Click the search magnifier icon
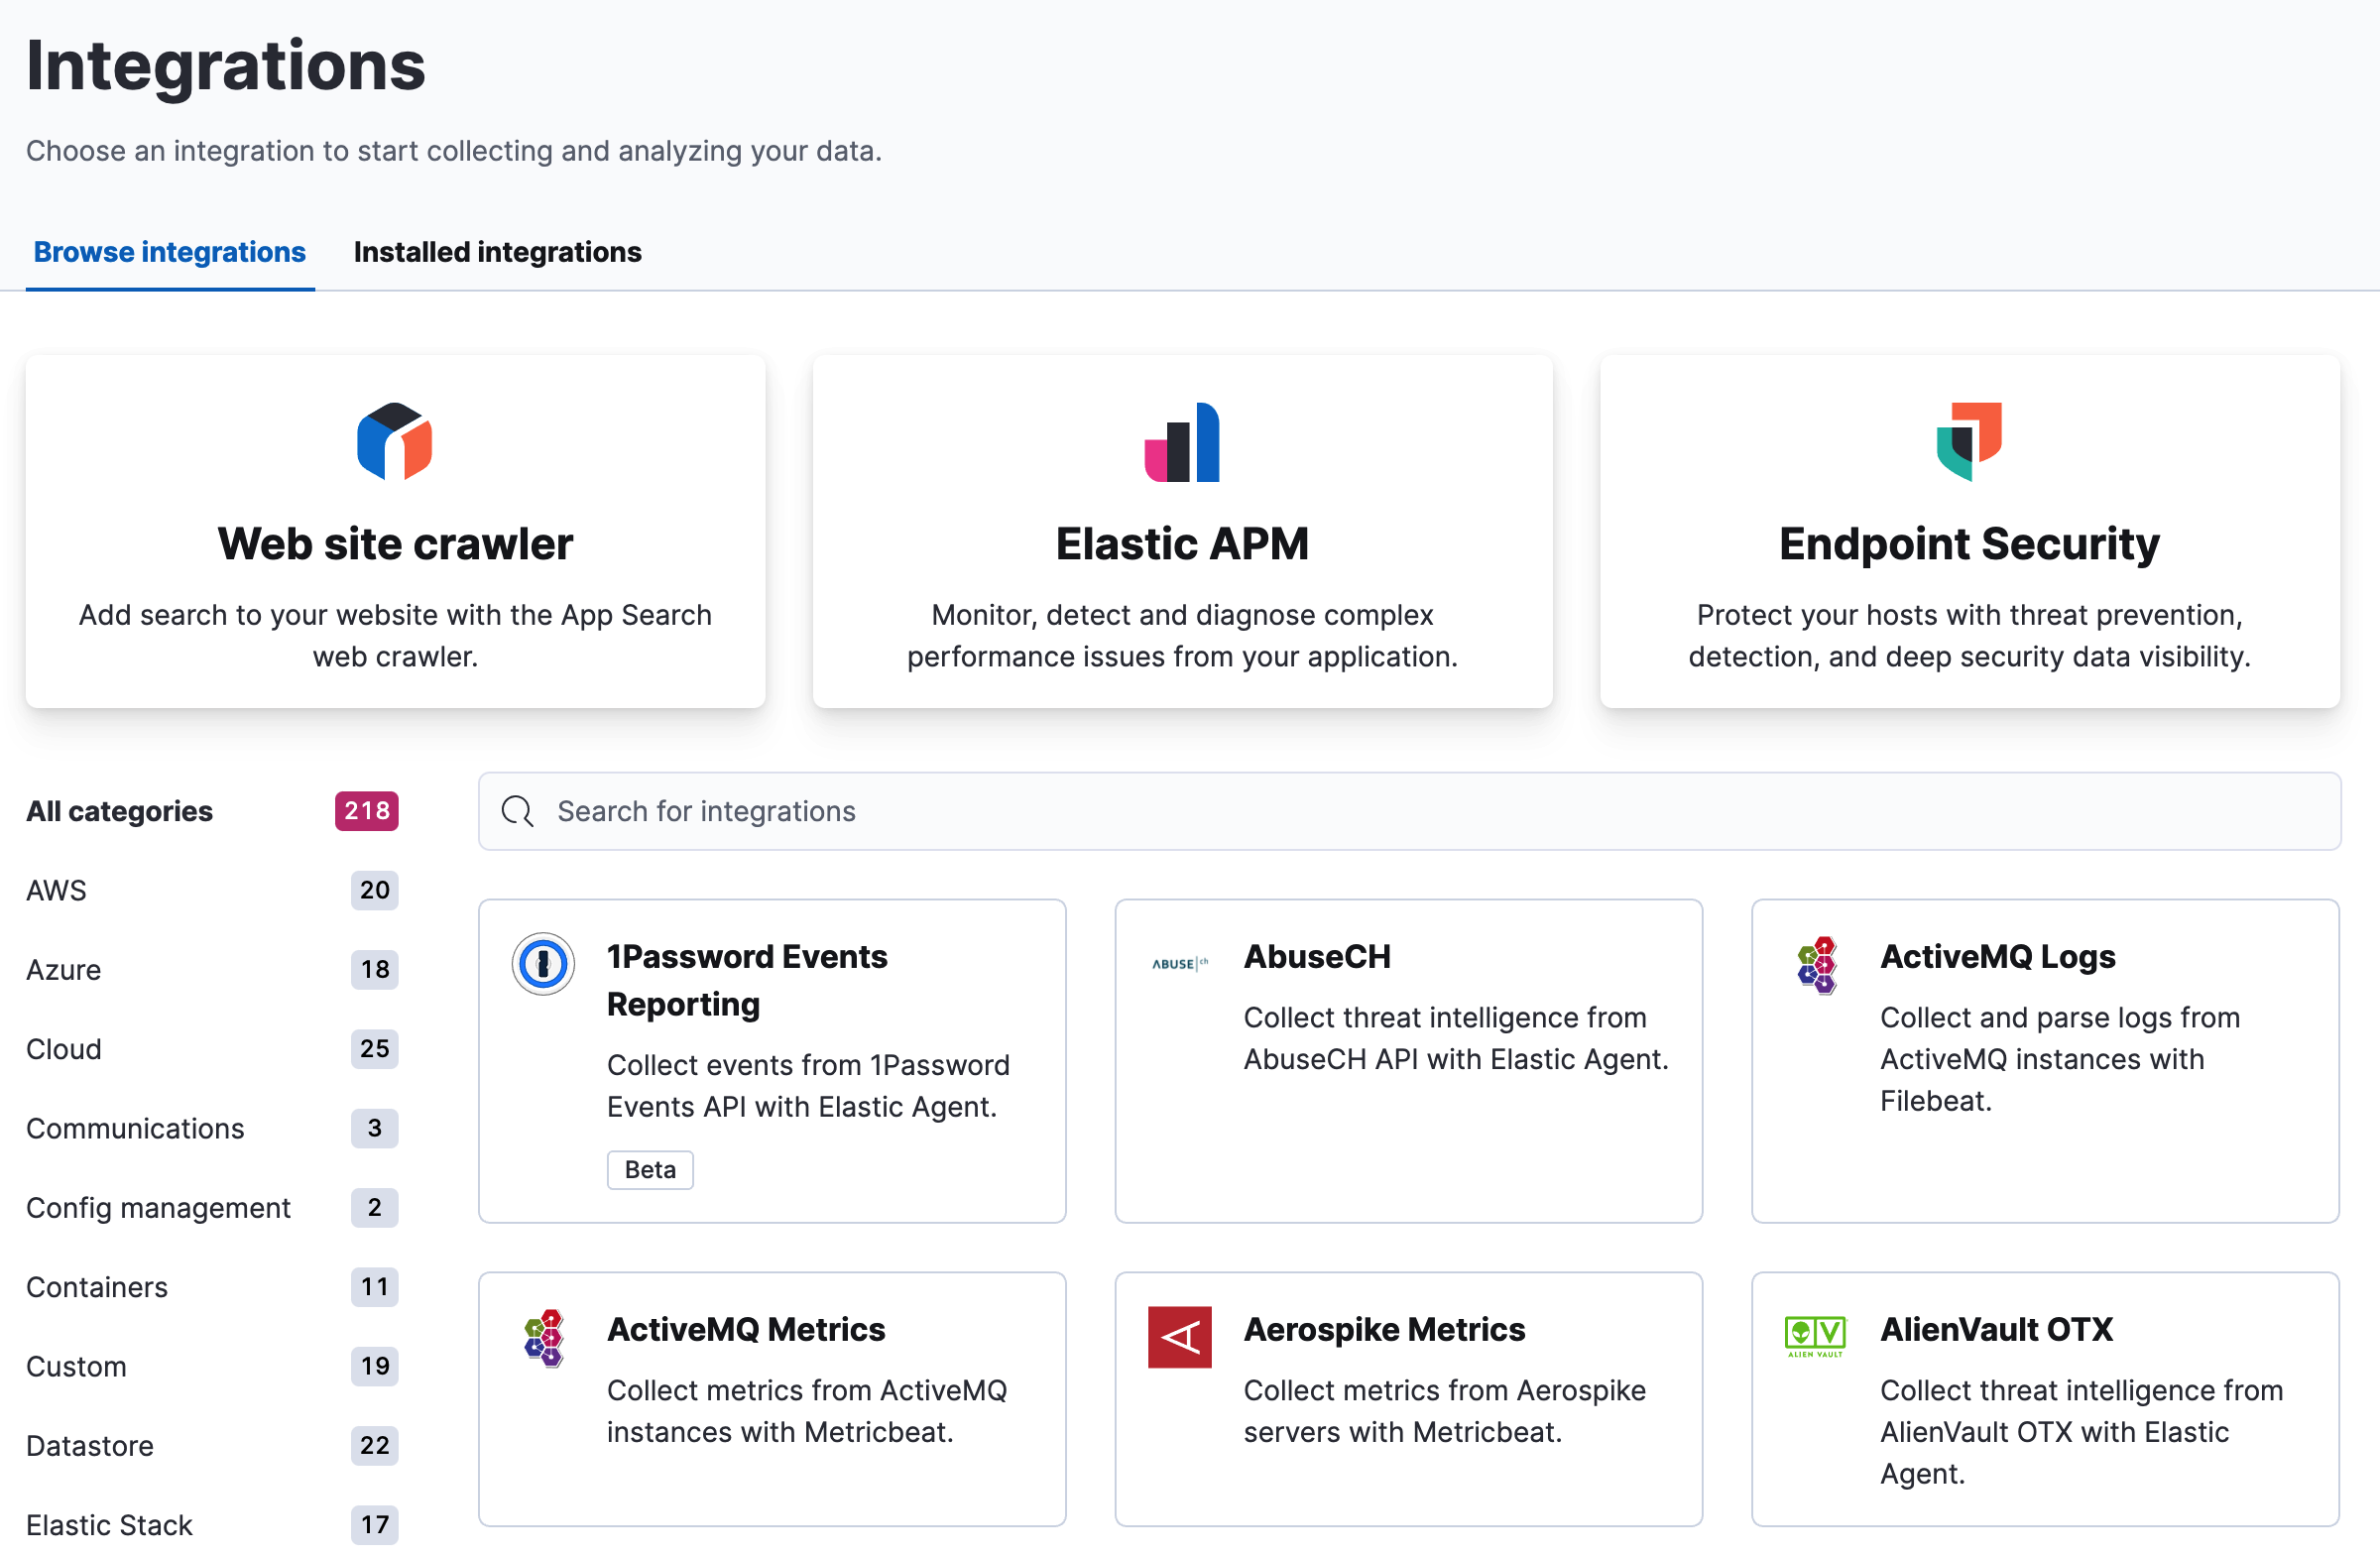 pos(517,811)
